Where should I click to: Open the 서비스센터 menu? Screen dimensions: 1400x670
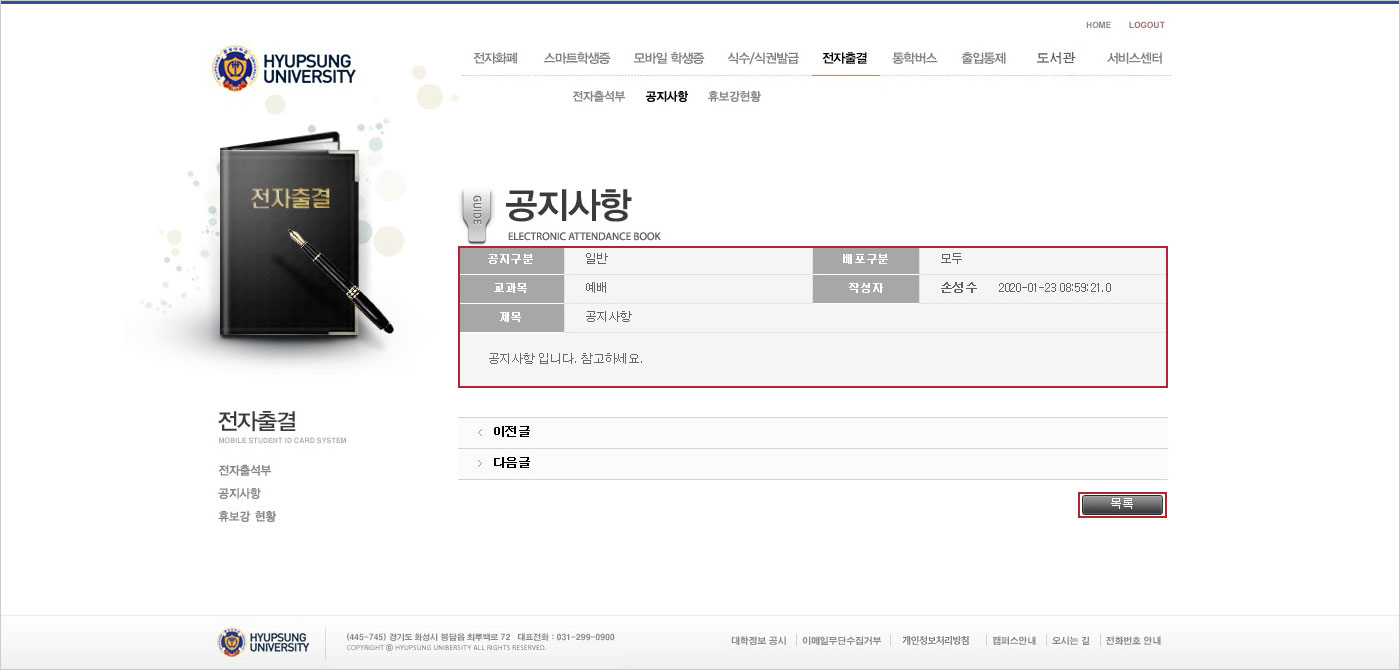click(1135, 58)
